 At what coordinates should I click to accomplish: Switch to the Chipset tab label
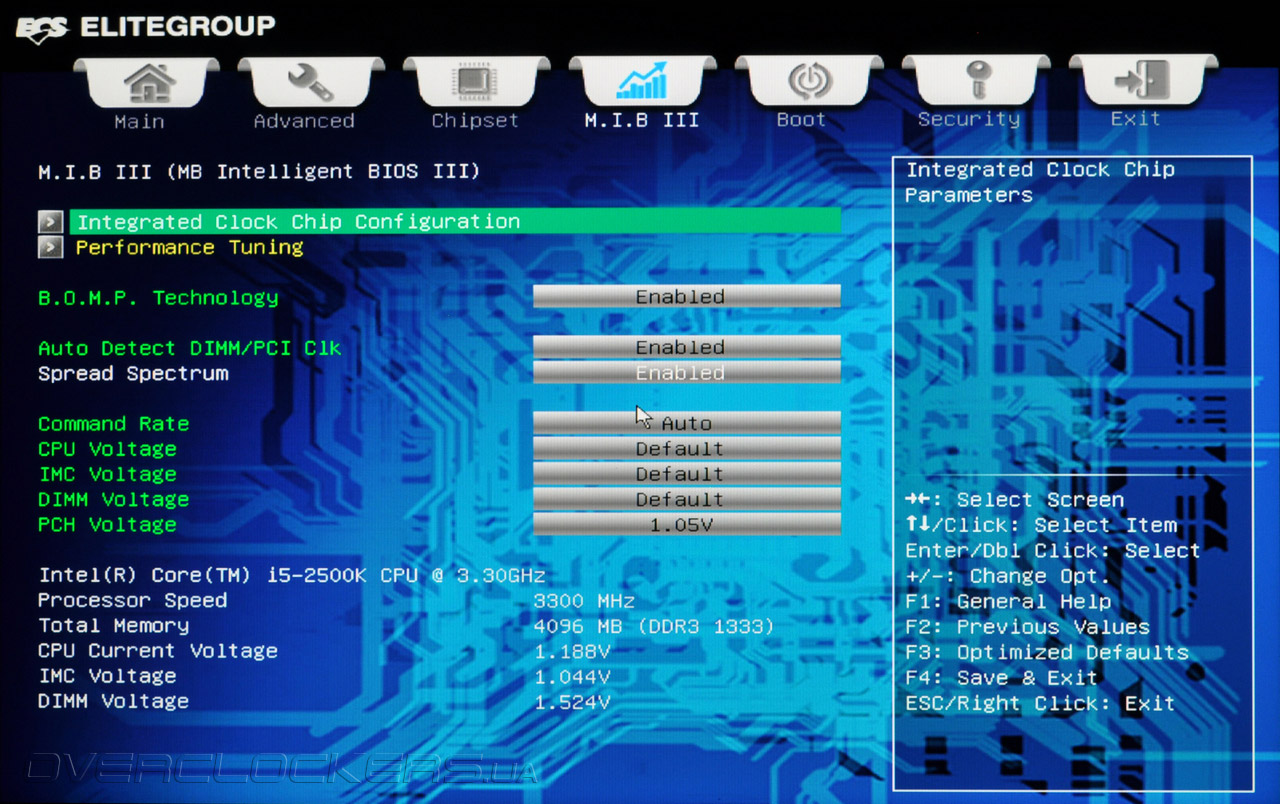(x=475, y=121)
